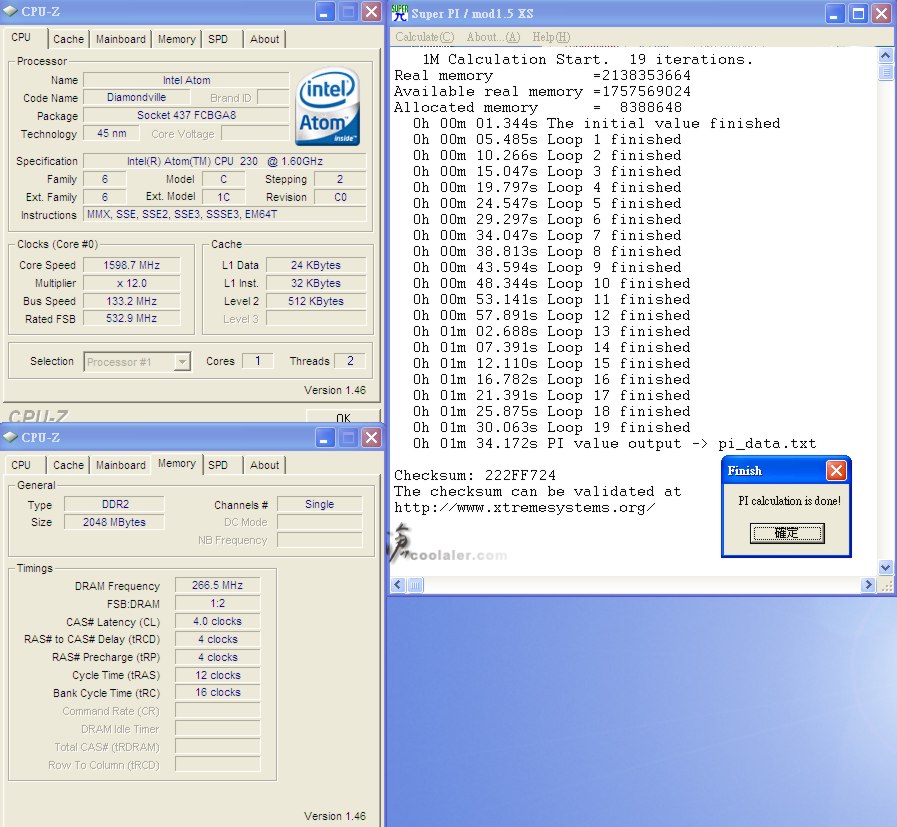Select Memory tab in bottom CPU-Z window
Image resolution: width=897 pixels, height=827 pixels.
coord(177,464)
